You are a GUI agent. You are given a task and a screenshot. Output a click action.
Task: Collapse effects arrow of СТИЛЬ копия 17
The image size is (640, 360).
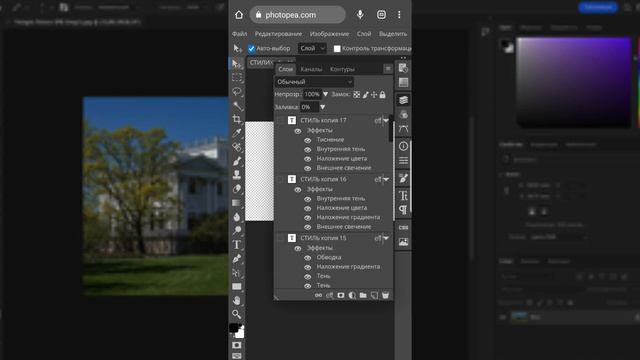tap(386, 120)
